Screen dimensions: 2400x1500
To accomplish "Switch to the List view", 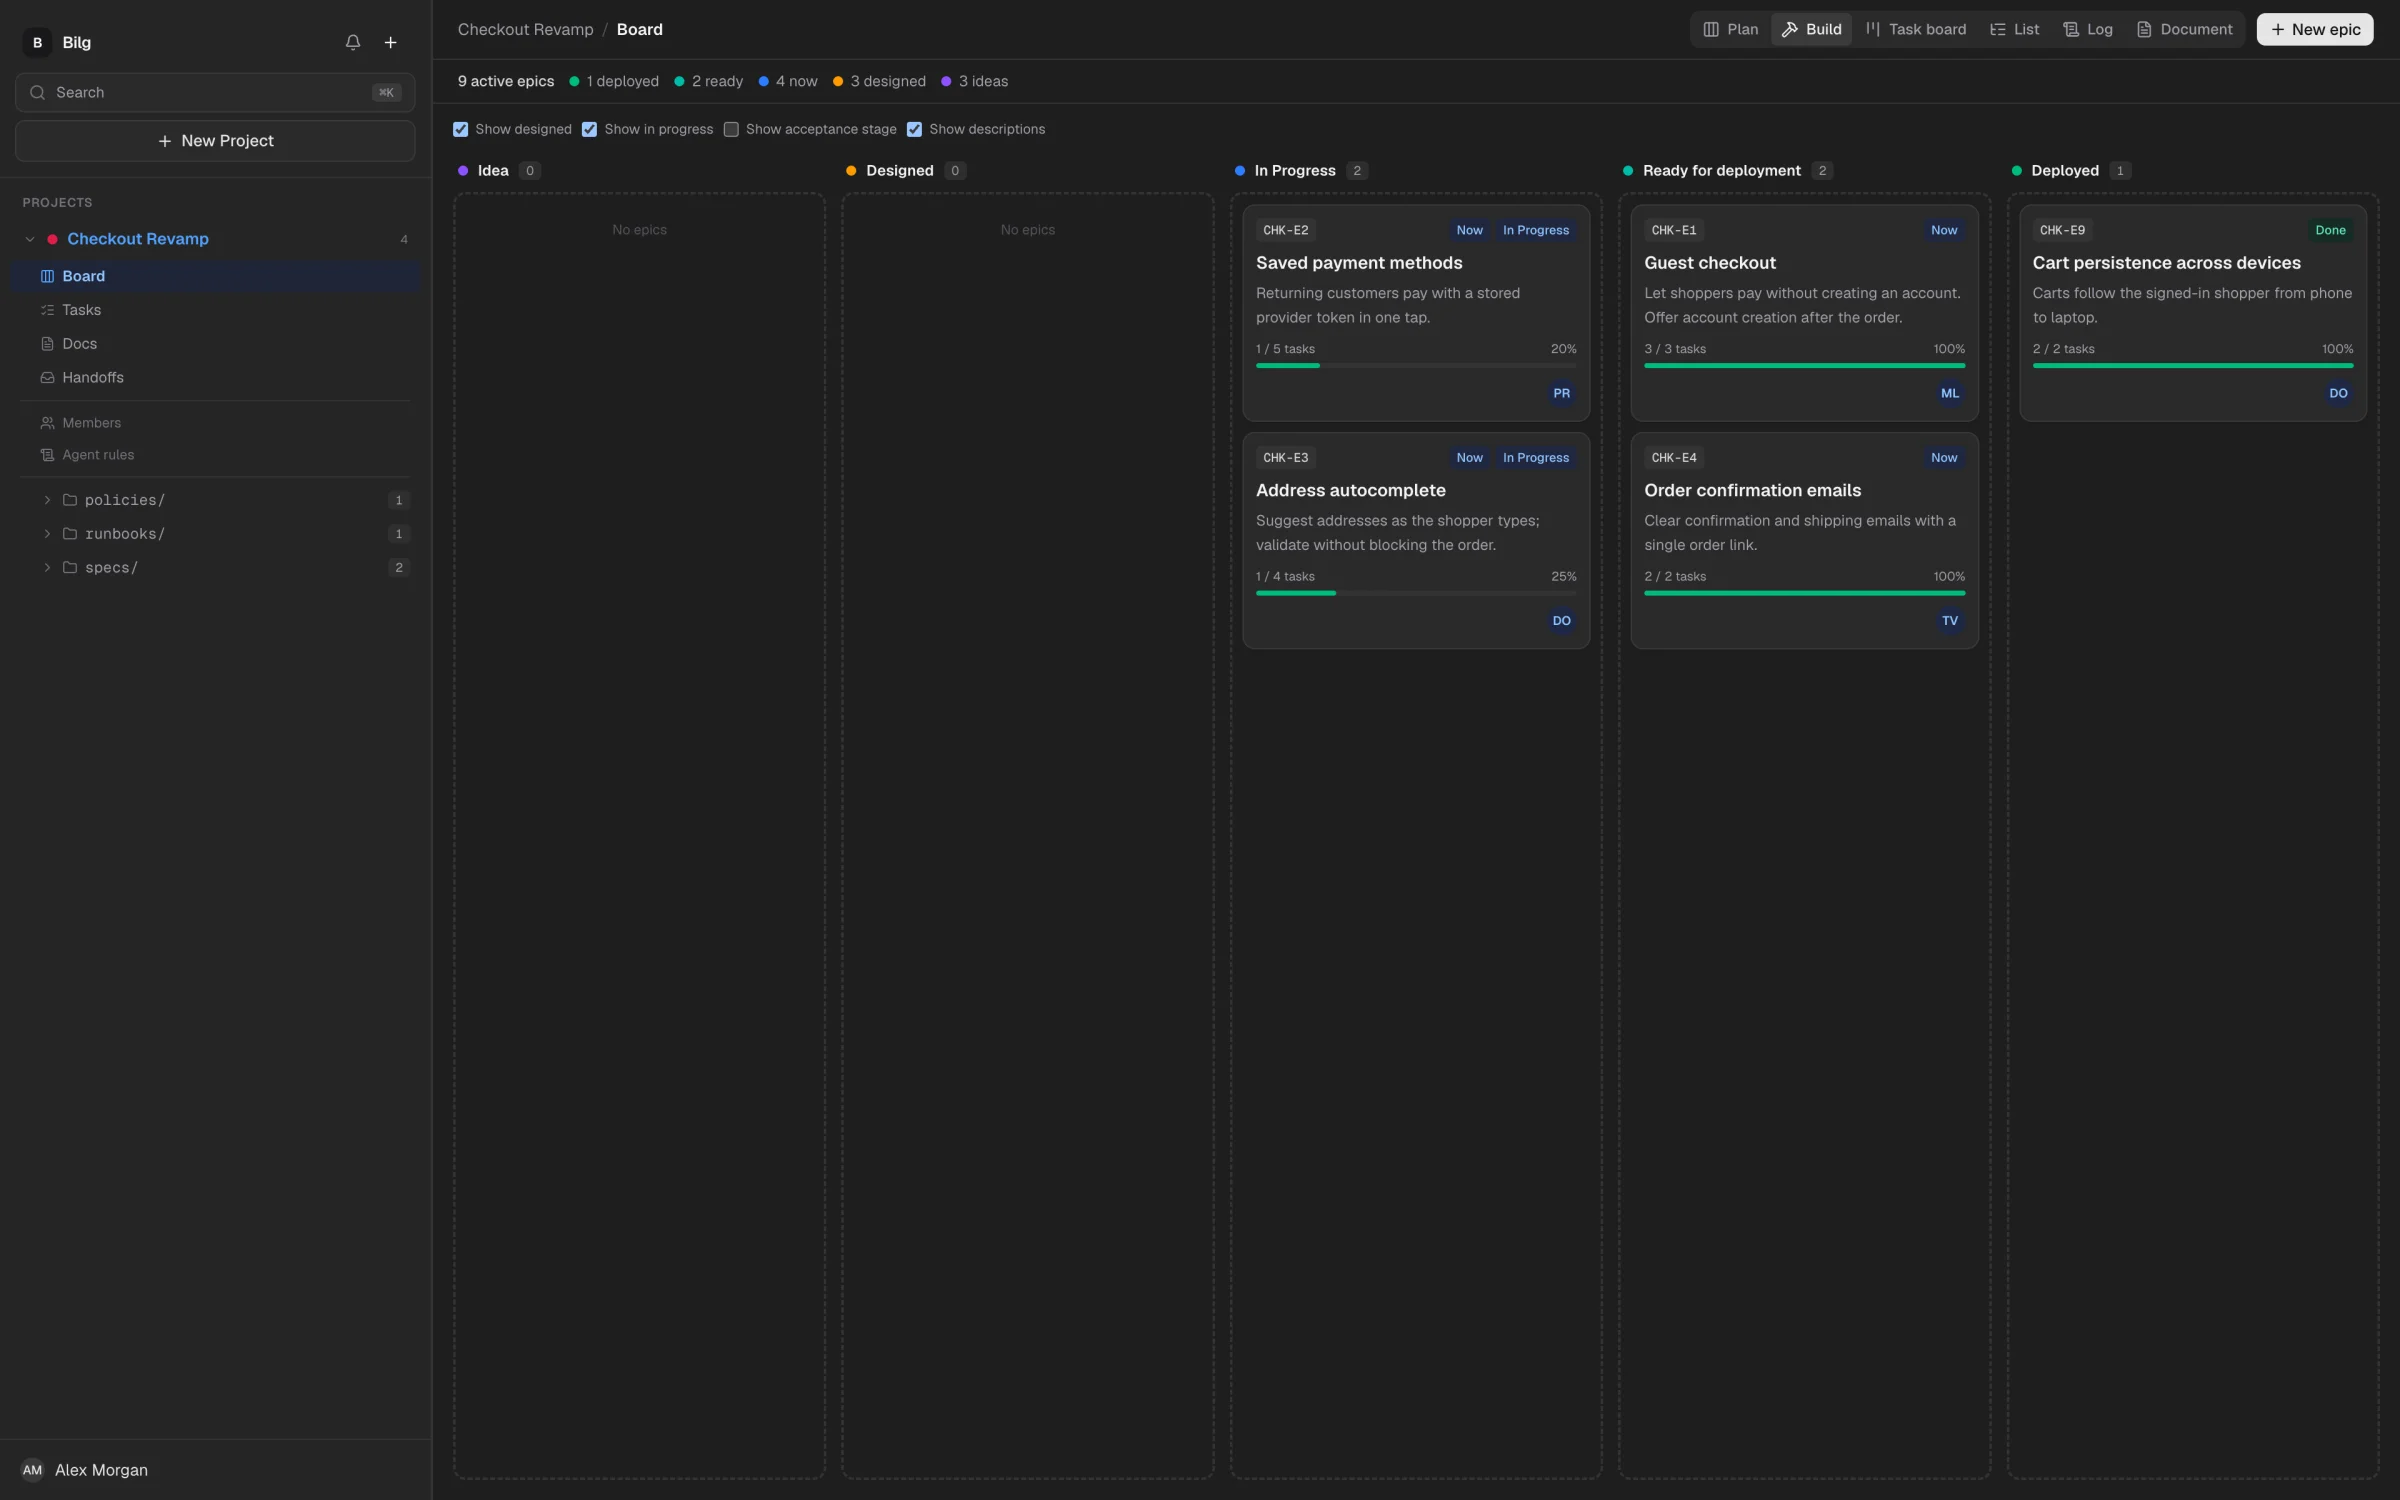I will pos(2014,29).
